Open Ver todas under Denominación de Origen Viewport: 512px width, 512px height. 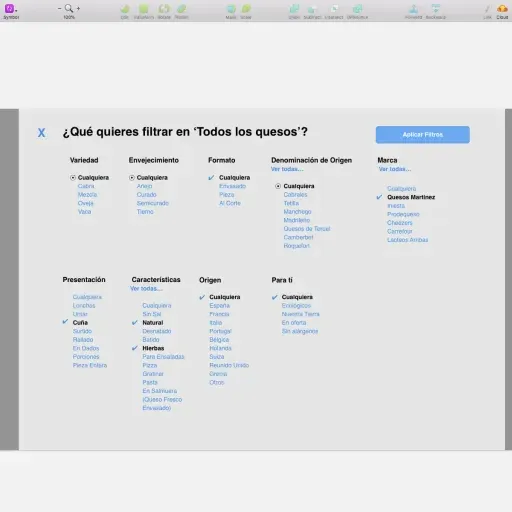tap(287, 169)
